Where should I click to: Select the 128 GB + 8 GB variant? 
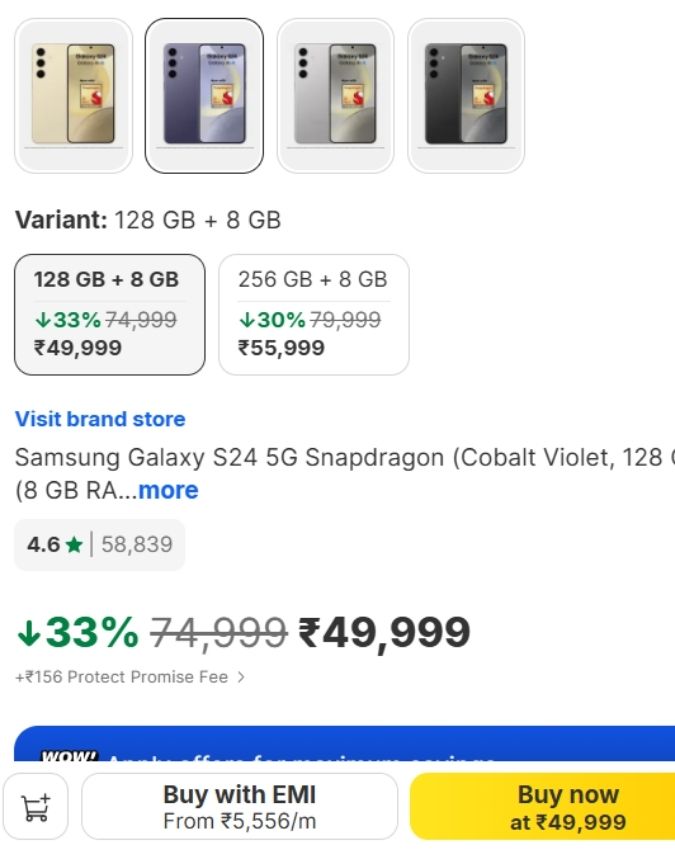(x=109, y=314)
